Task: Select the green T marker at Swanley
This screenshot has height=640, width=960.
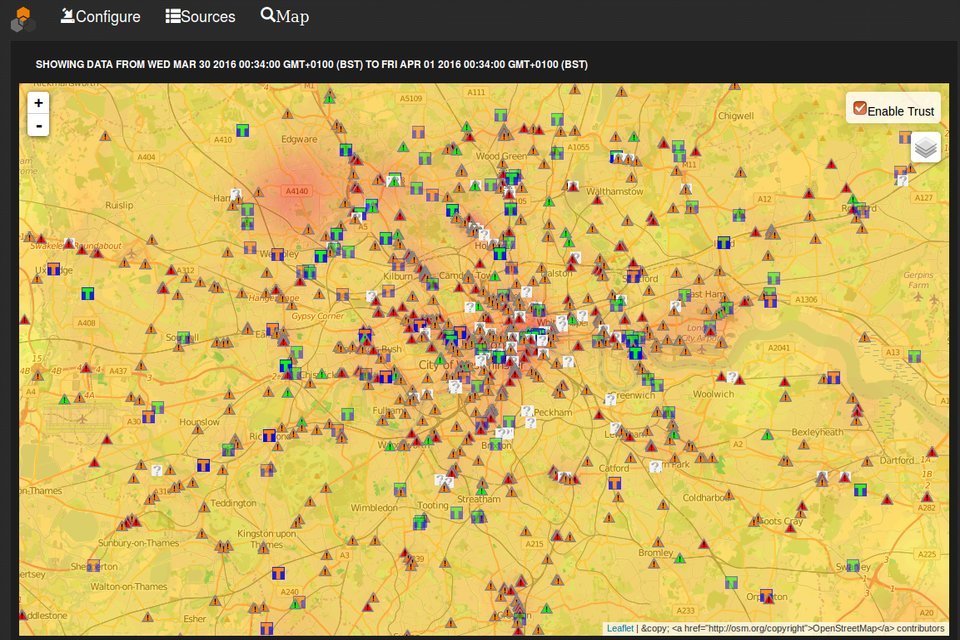Action: point(853,565)
